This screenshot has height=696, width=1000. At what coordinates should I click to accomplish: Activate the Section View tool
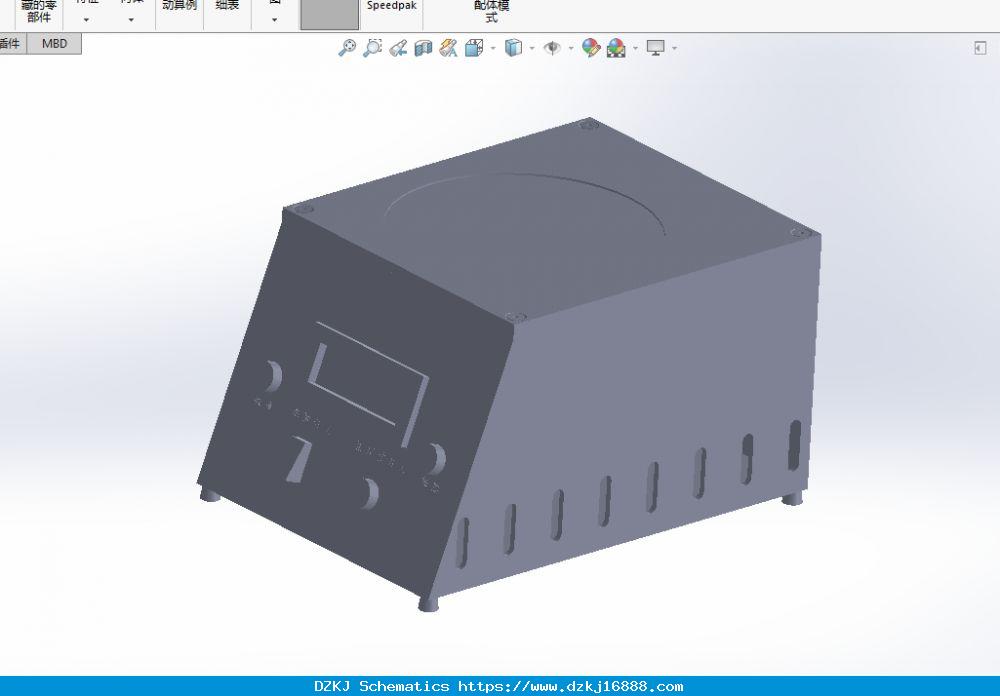423,48
